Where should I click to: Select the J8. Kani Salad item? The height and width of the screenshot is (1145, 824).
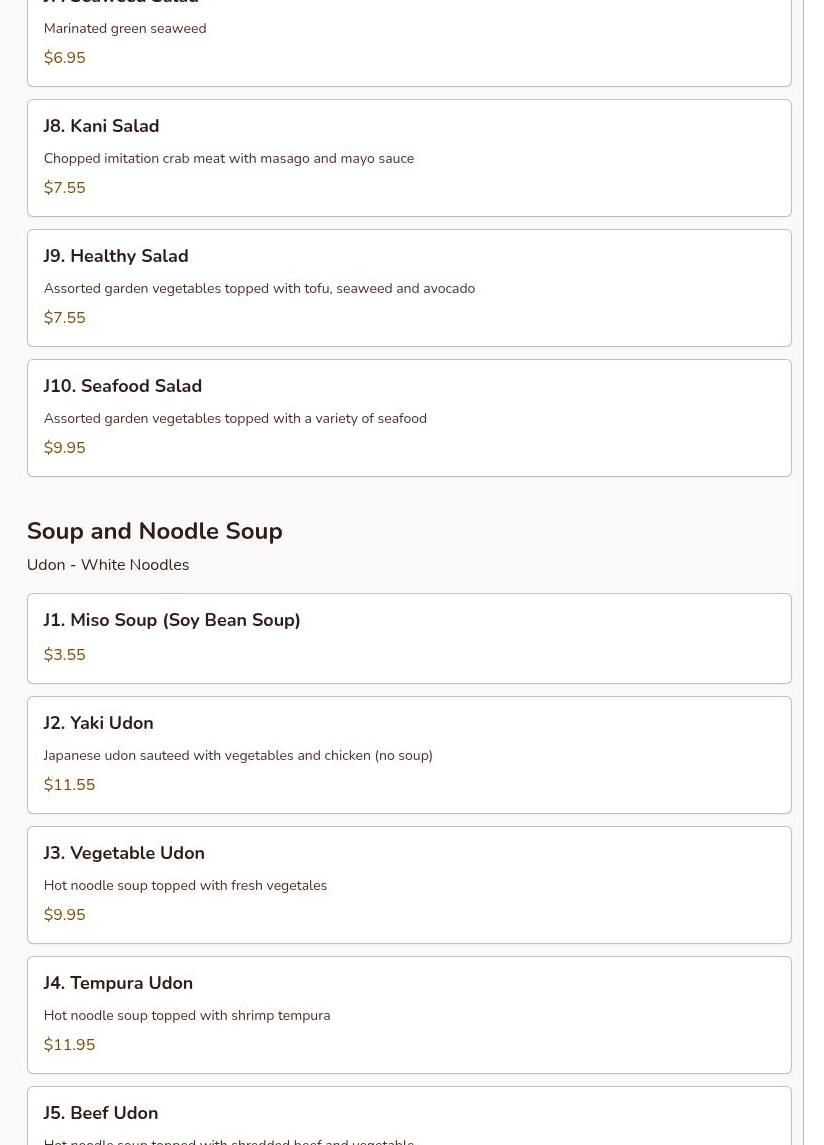[409, 158]
